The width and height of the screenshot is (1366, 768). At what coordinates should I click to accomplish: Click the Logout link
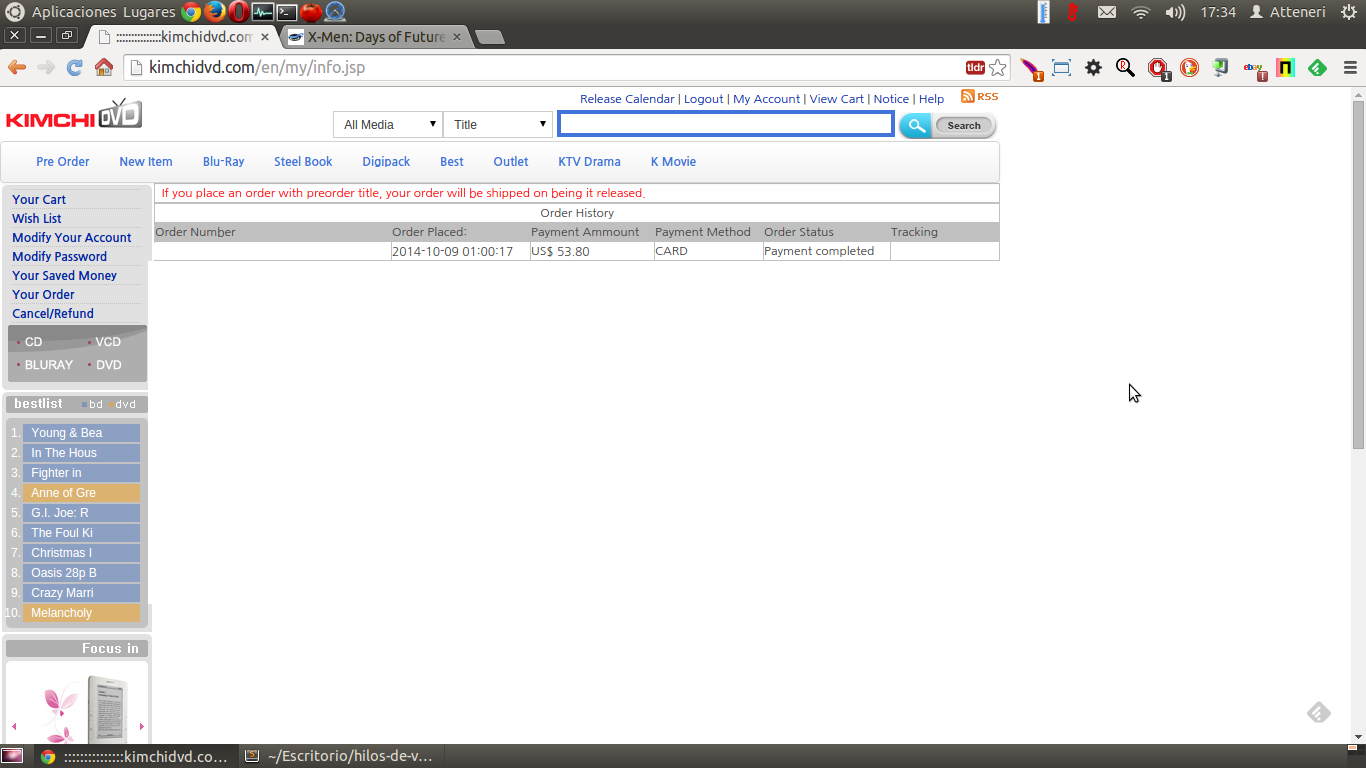[703, 99]
